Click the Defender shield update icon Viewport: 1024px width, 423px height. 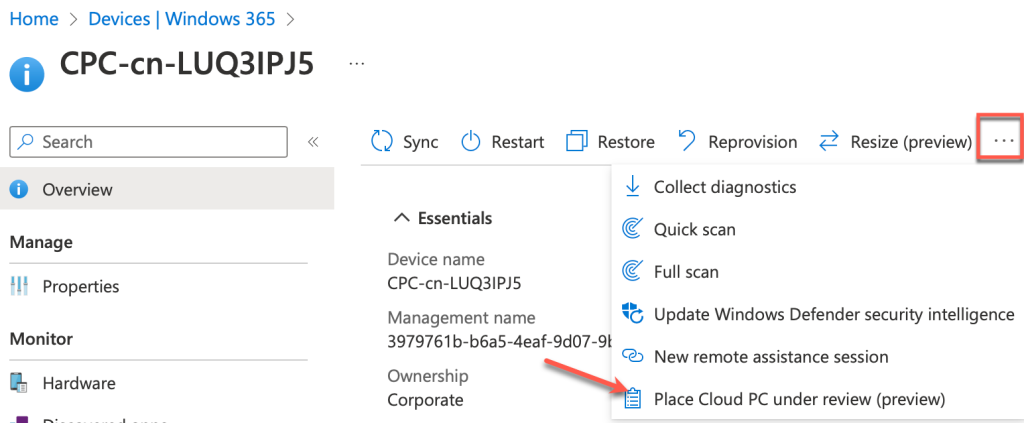click(633, 314)
